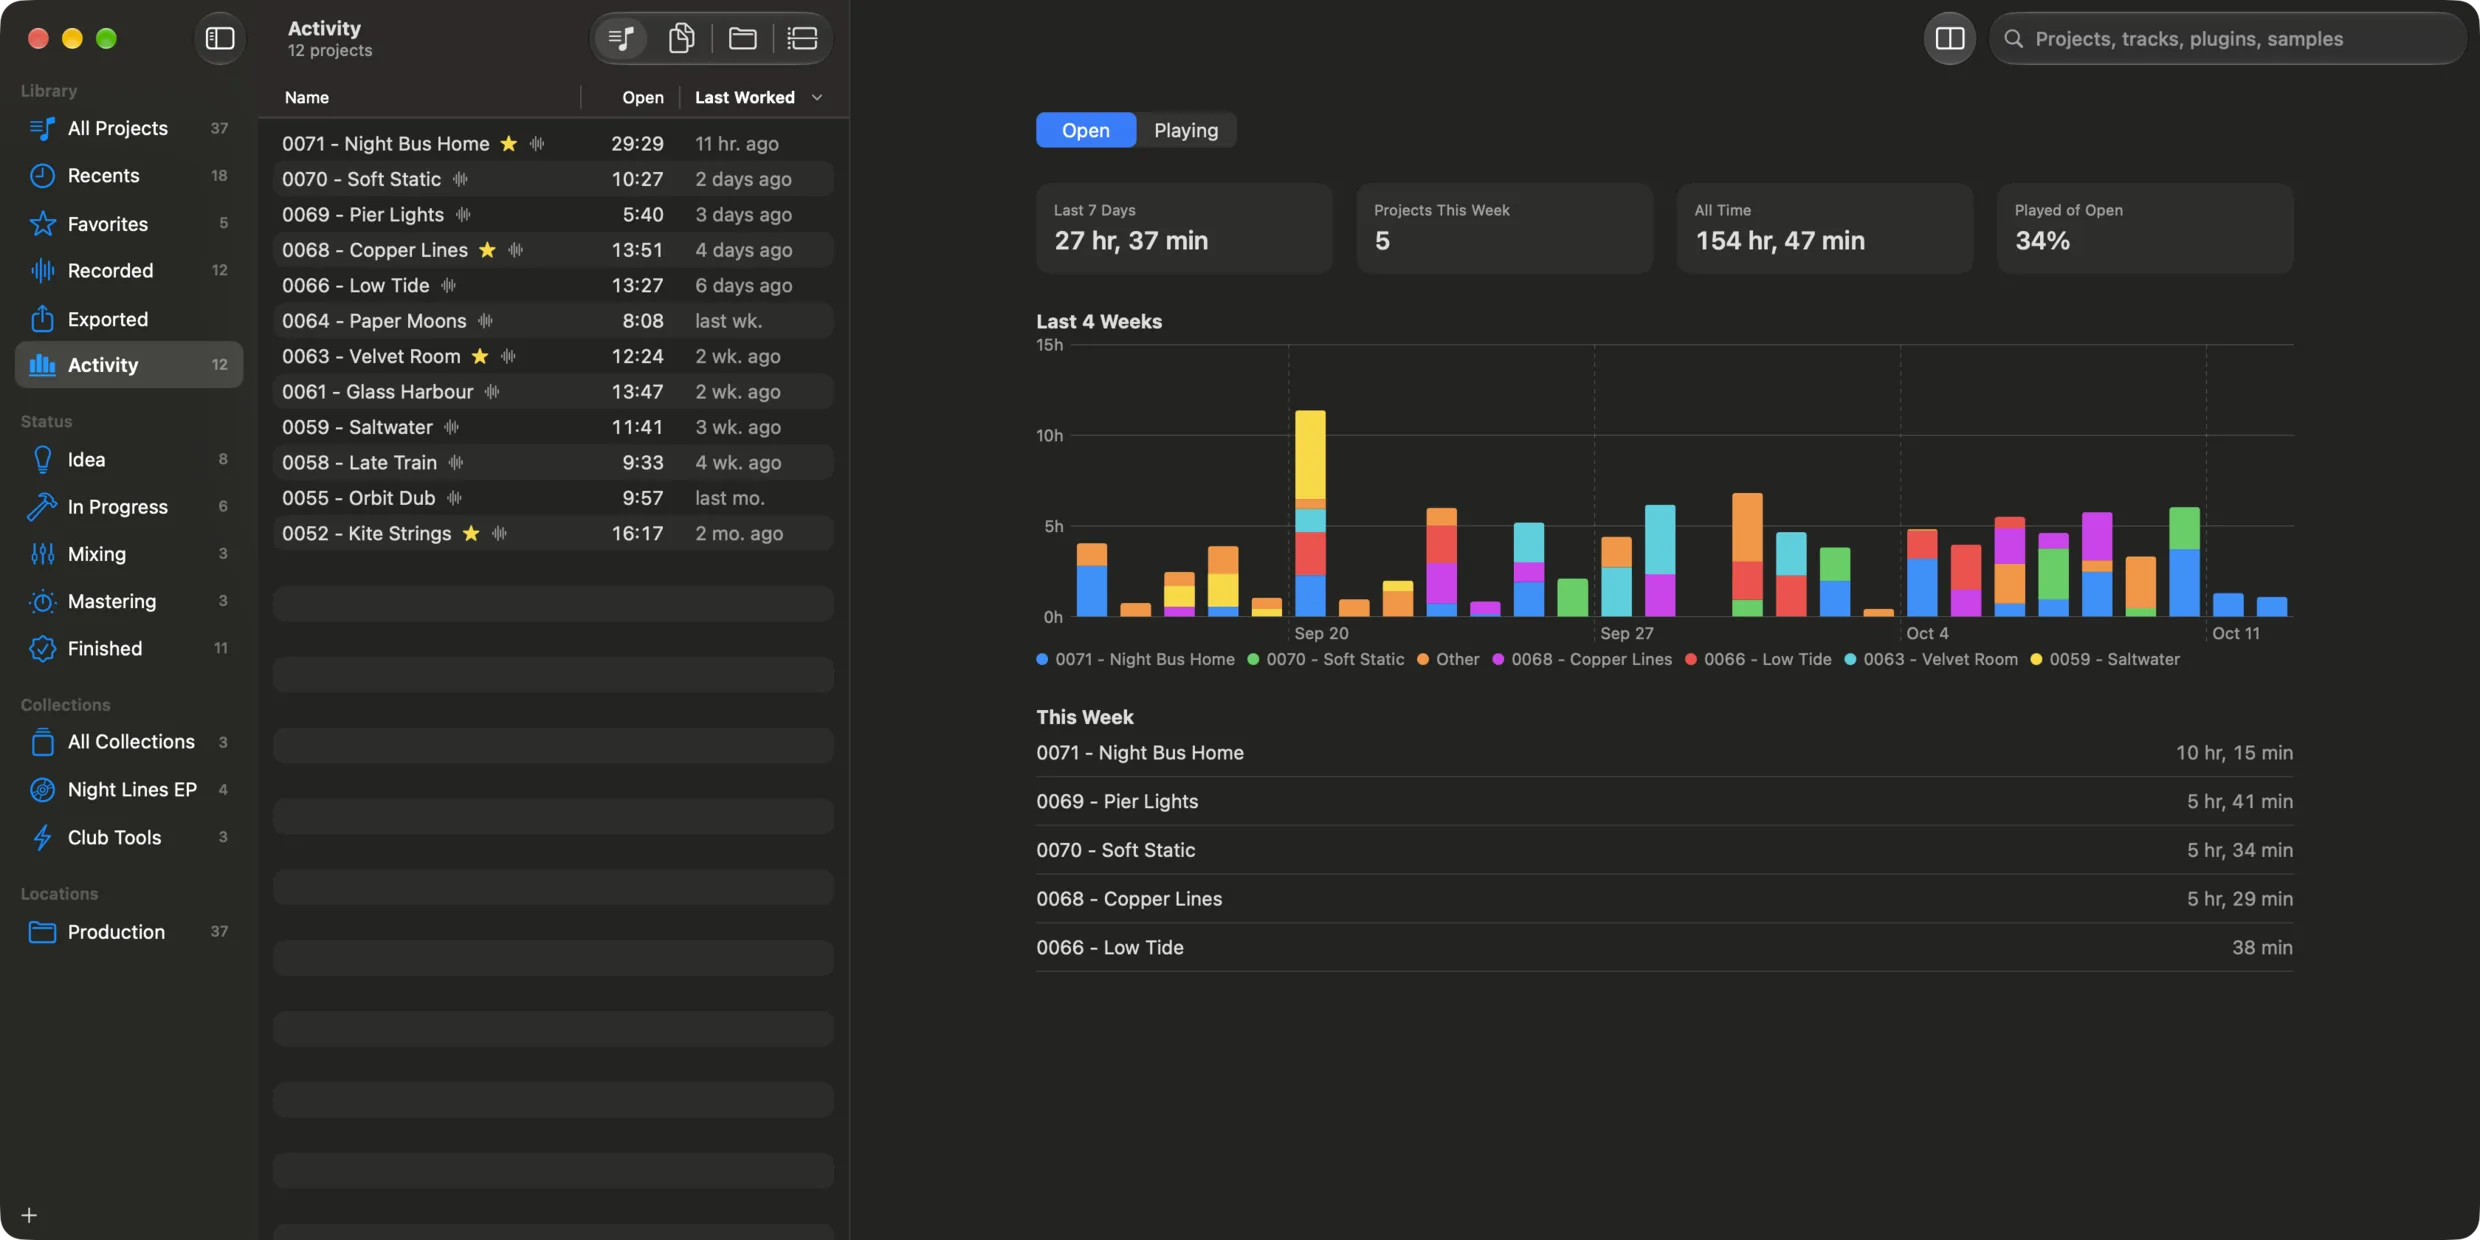Select the list layout toolbar icon
The height and width of the screenshot is (1240, 2480).
coord(802,38)
